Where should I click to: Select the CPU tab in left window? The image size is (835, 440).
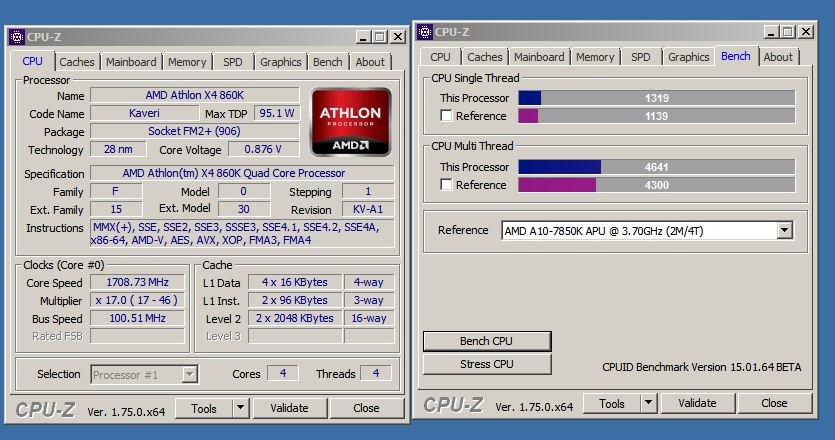click(x=32, y=61)
